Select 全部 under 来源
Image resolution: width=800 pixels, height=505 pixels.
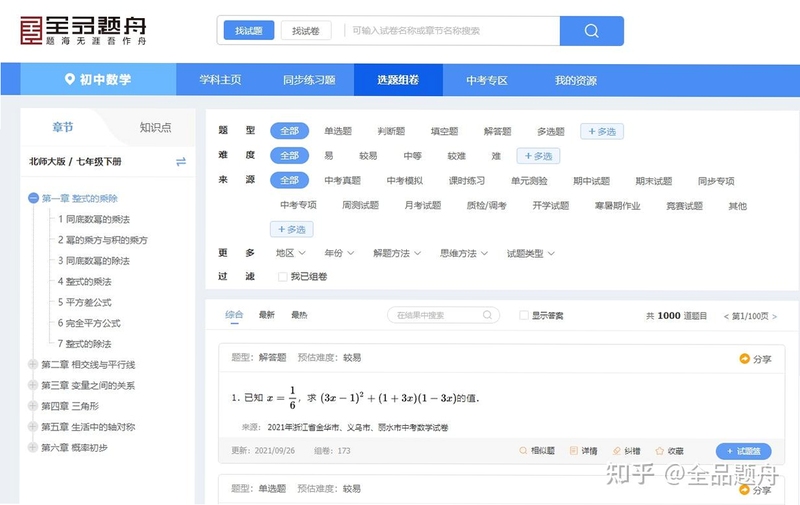click(289, 180)
